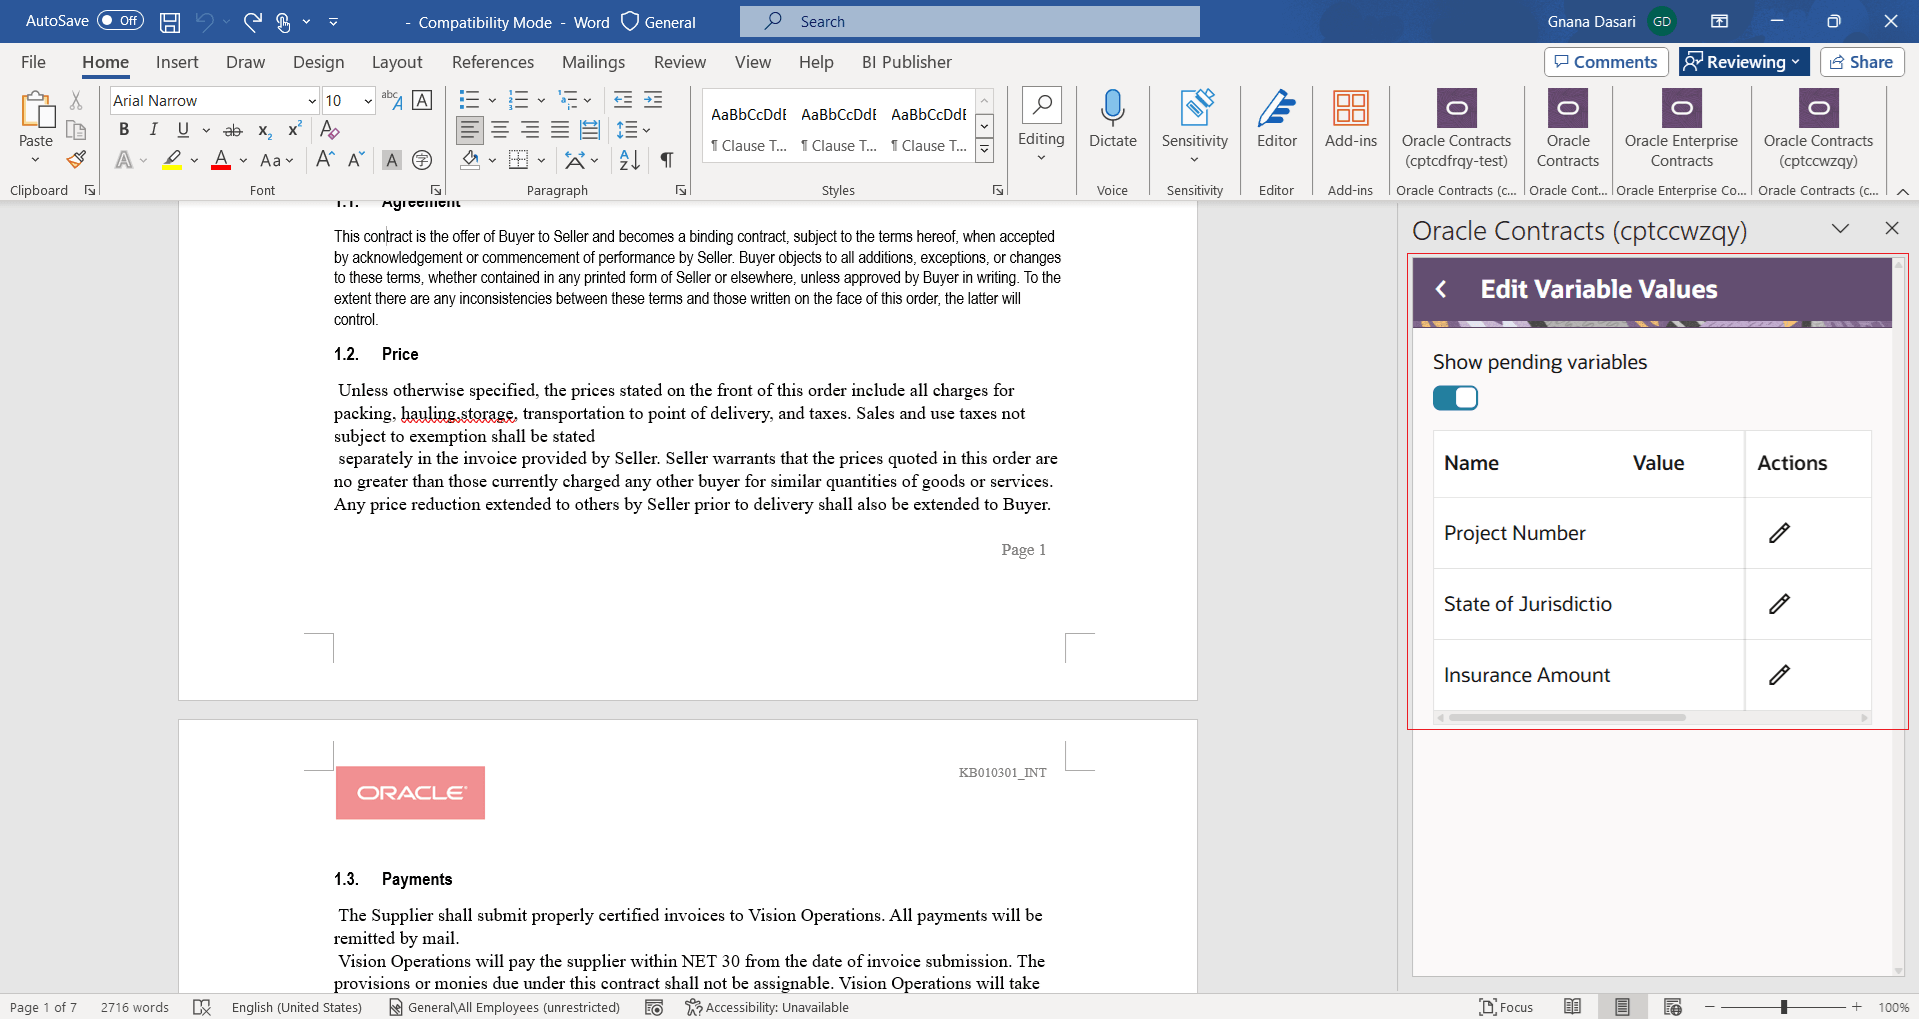Turn off Show pending variables switch
The height and width of the screenshot is (1019, 1919).
[x=1455, y=398]
